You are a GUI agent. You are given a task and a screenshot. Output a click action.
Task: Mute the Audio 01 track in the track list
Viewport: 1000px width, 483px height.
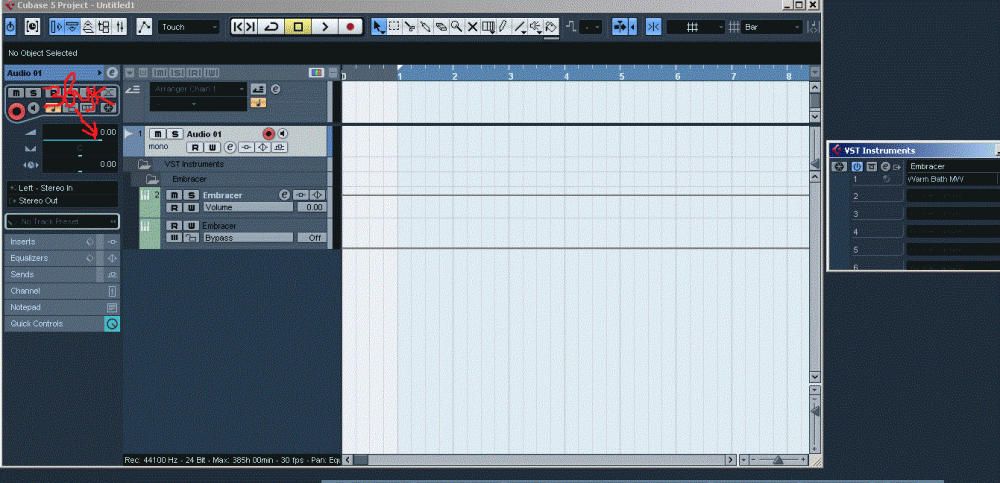[158, 134]
